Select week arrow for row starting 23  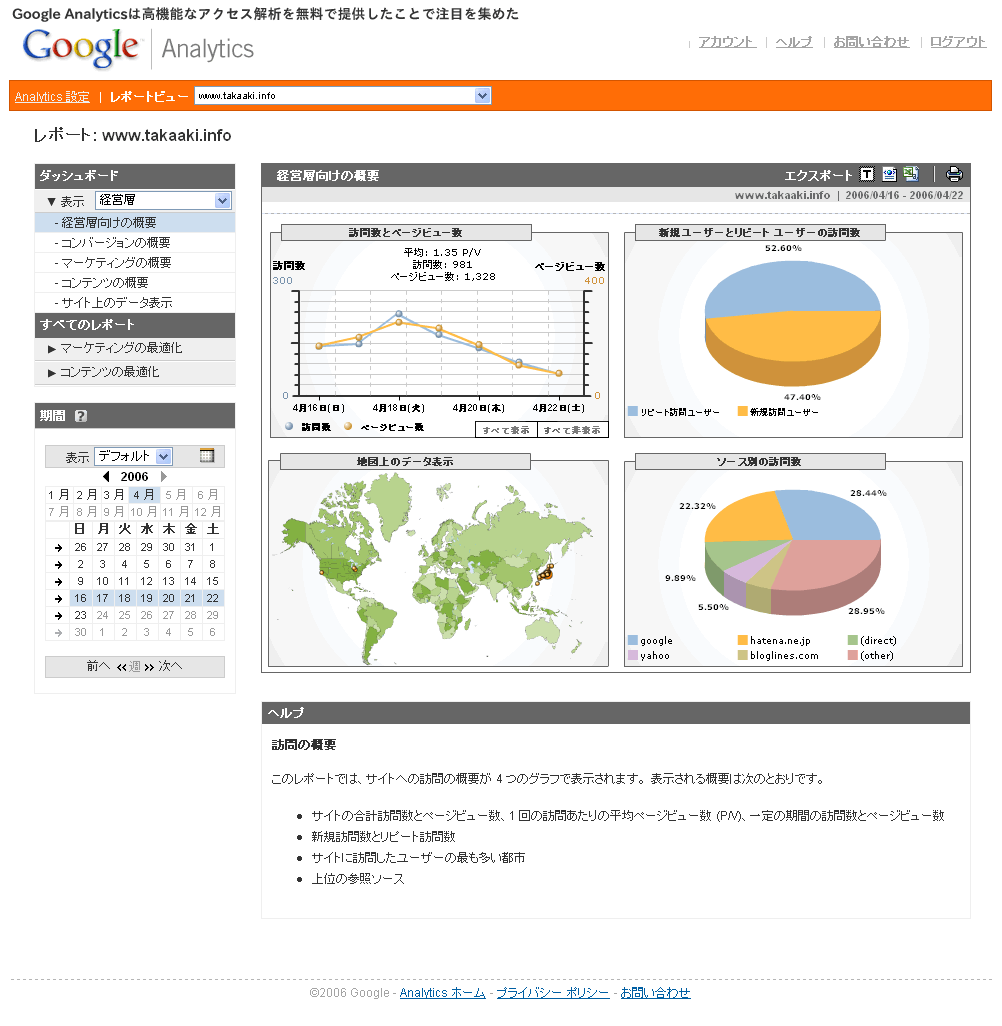click(x=58, y=616)
